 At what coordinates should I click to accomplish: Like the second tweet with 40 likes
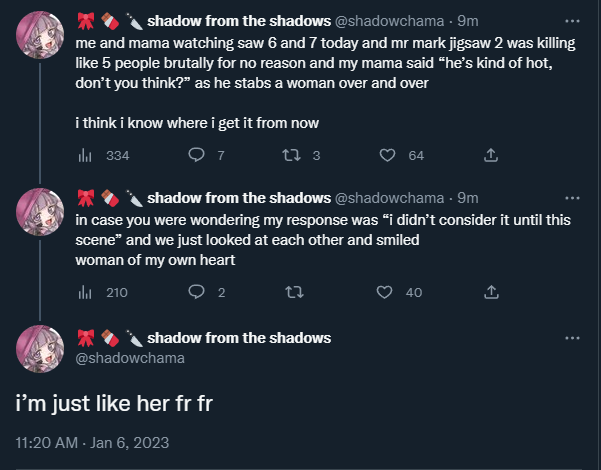pos(385,292)
